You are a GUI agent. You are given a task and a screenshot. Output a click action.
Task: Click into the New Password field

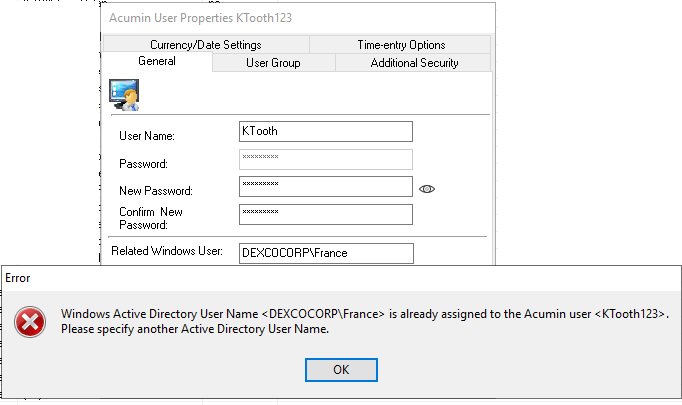[x=326, y=186]
